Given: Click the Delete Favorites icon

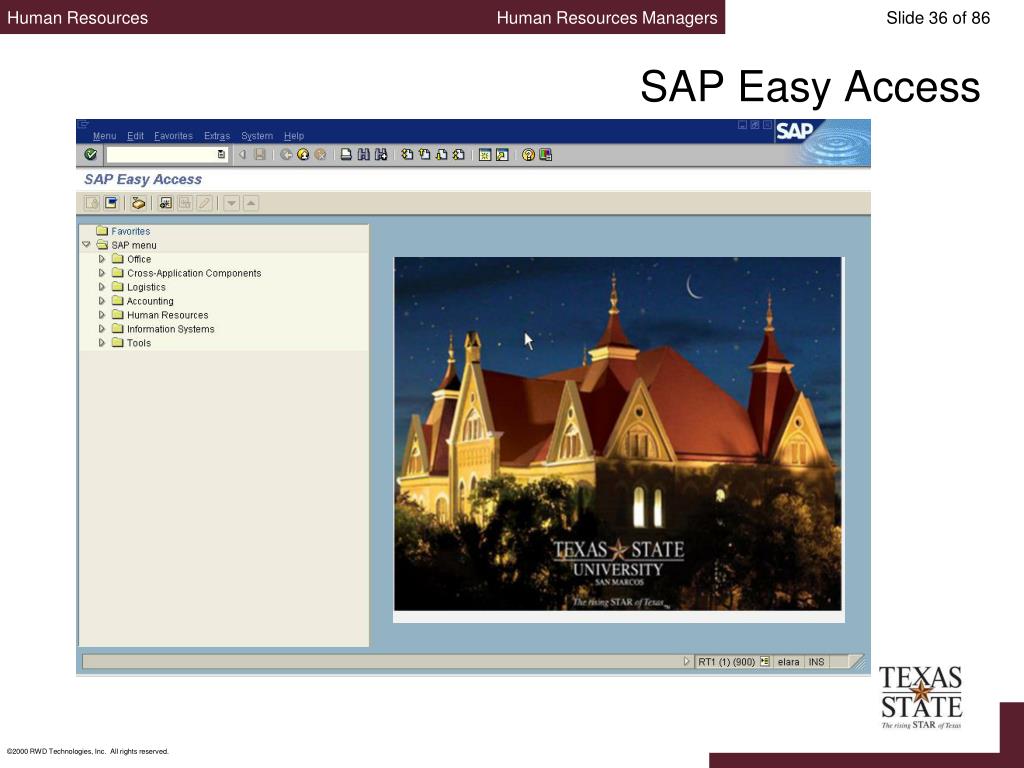Looking at the screenshot, I should [x=185, y=203].
